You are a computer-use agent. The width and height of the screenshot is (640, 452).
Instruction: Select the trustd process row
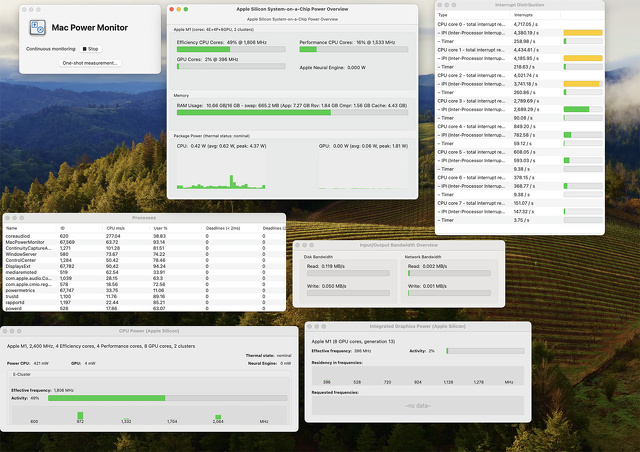click(144, 296)
